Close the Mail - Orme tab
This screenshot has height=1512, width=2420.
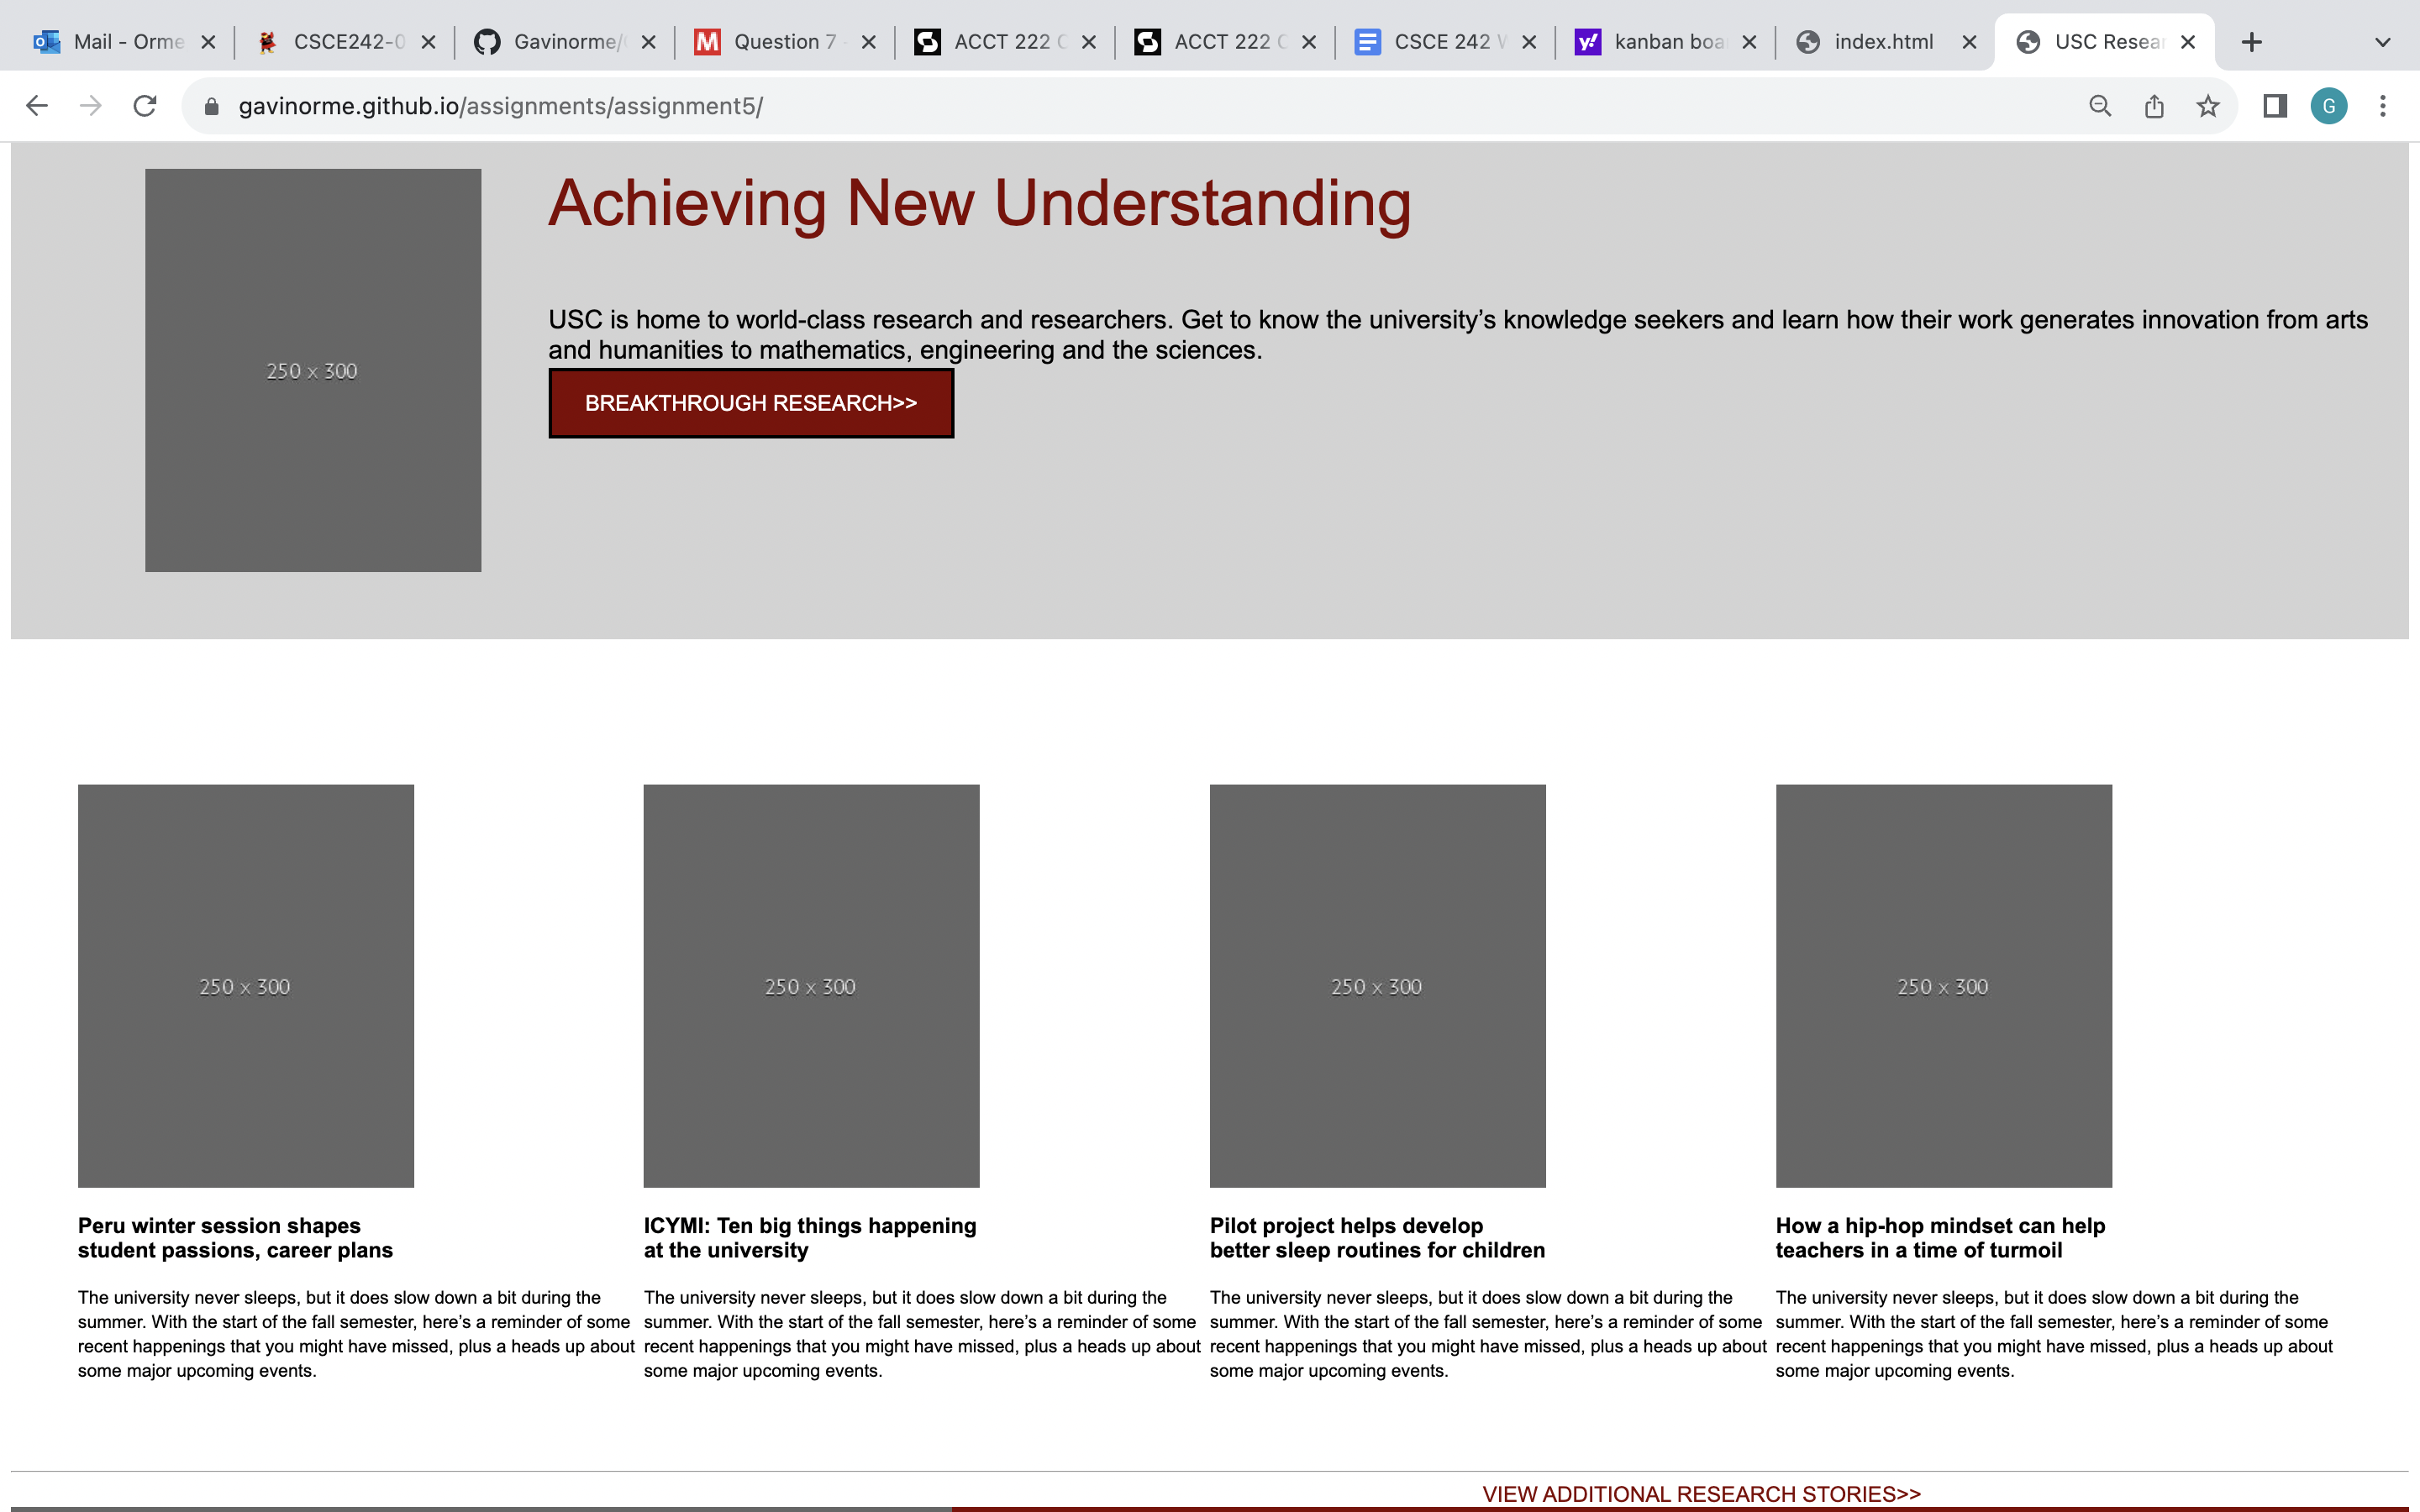pos(208,42)
